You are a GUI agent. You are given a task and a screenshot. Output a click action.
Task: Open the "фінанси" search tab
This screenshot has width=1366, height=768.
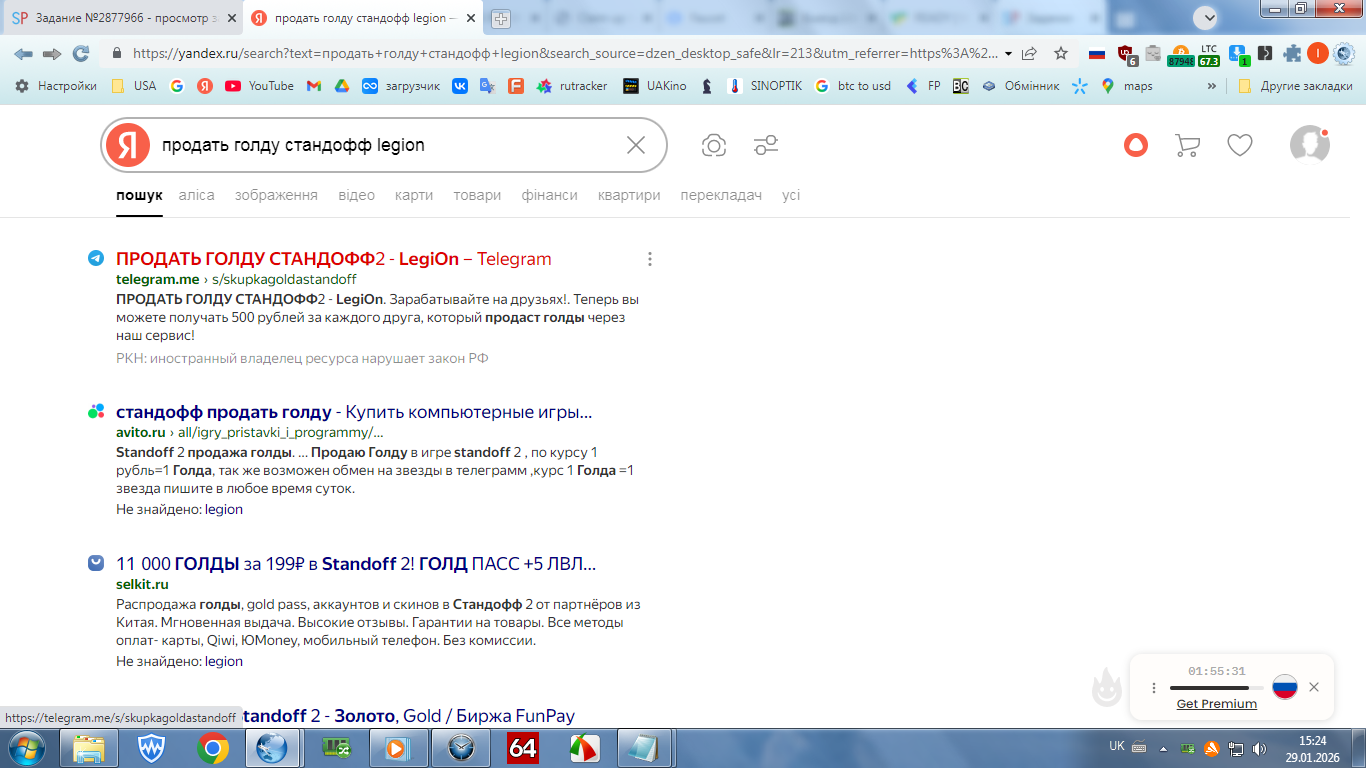click(x=550, y=195)
